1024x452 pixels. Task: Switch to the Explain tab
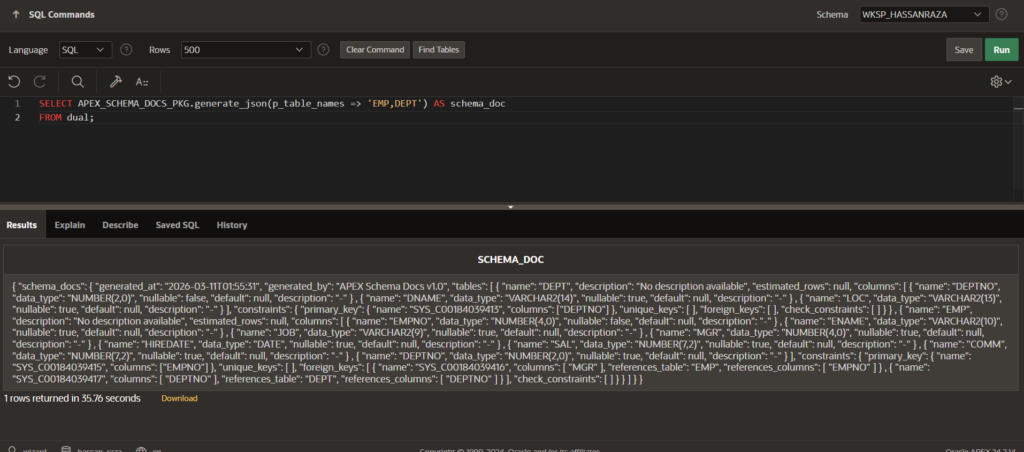pyautogui.click(x=69, y=225)
